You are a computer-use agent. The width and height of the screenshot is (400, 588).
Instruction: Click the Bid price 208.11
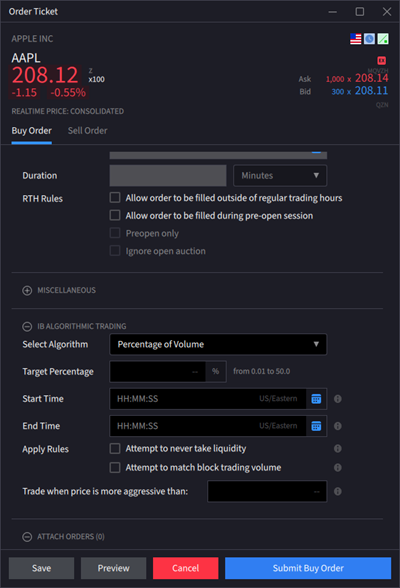click(372, 91)
